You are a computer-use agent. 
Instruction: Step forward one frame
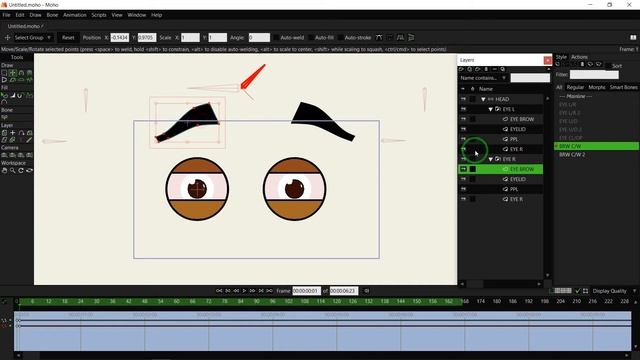(x=252, y=291)
